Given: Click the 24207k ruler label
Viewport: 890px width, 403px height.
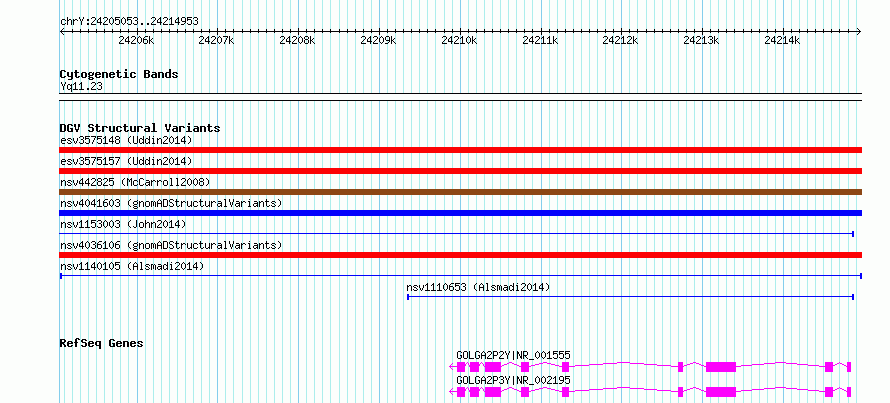Looking at the screenshot, I should tap(216, 40).
